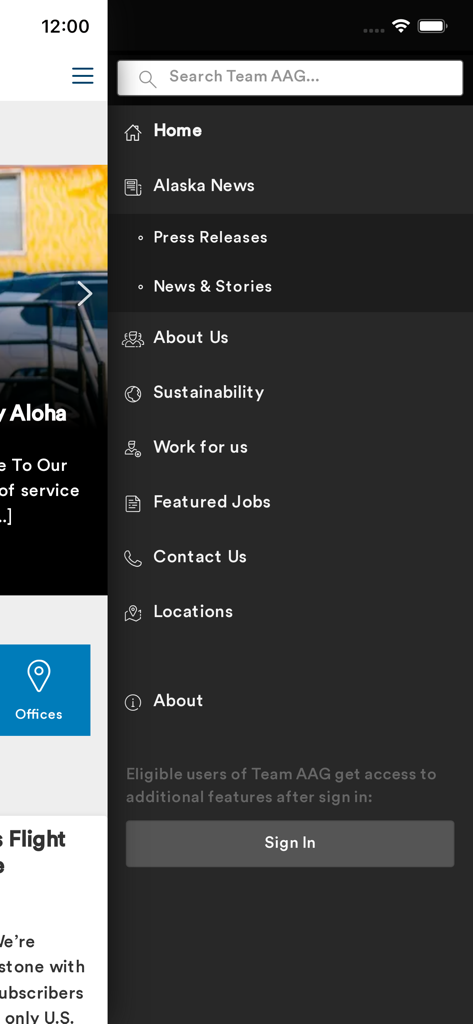Tap the Alaska News newspaper icon
Image resolution: width=473 pixels, height=1024 pixels.
[x=133, y=187]
